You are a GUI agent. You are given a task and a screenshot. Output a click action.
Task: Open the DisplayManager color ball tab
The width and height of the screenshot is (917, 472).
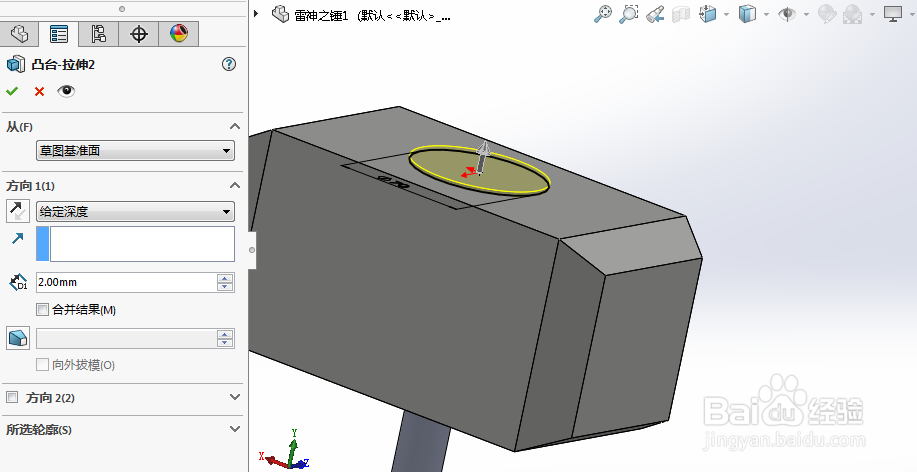click(x=178, y=33)
